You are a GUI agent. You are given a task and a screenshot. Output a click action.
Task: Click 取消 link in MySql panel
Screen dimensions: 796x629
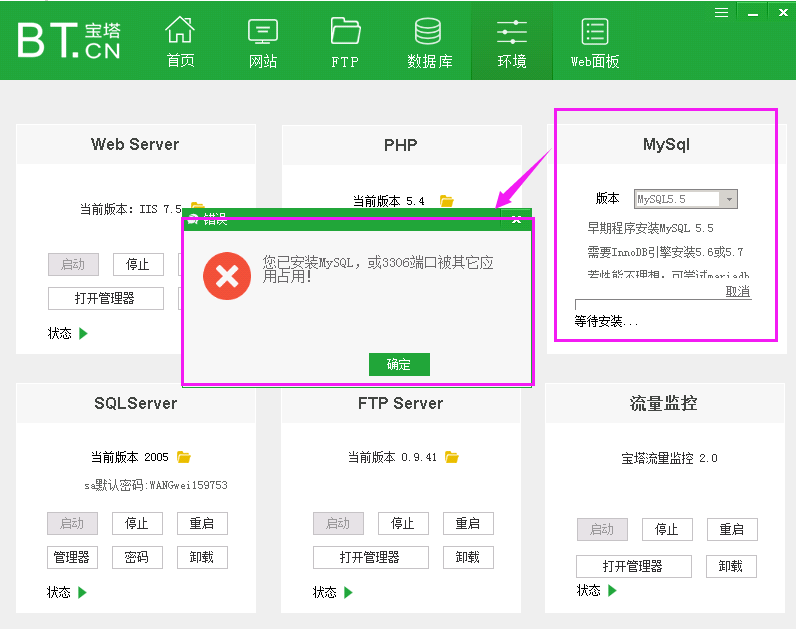[x=738, y=291]
